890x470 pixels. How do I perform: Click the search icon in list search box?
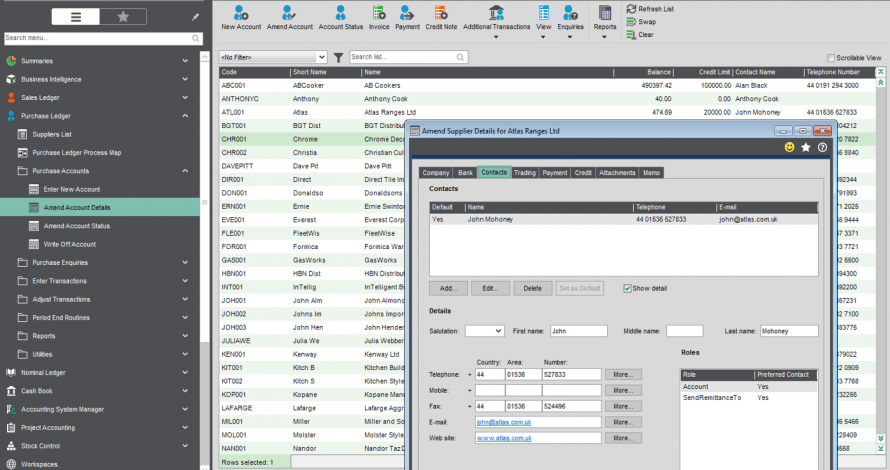click(460, 57)
